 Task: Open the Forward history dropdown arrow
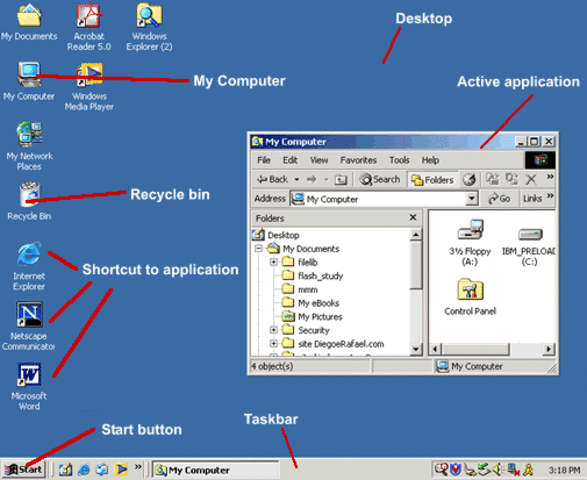point(326,180)
